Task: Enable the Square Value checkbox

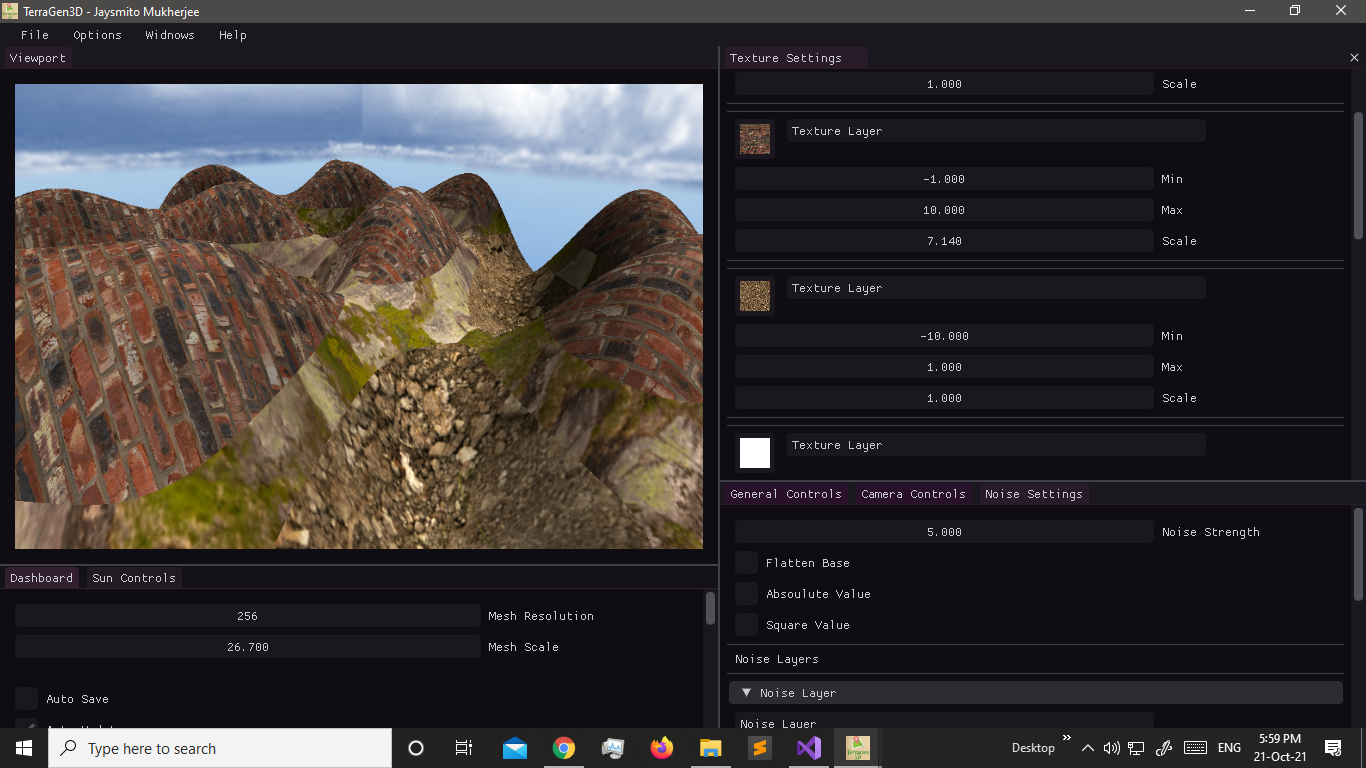Action: coord(746,625)
